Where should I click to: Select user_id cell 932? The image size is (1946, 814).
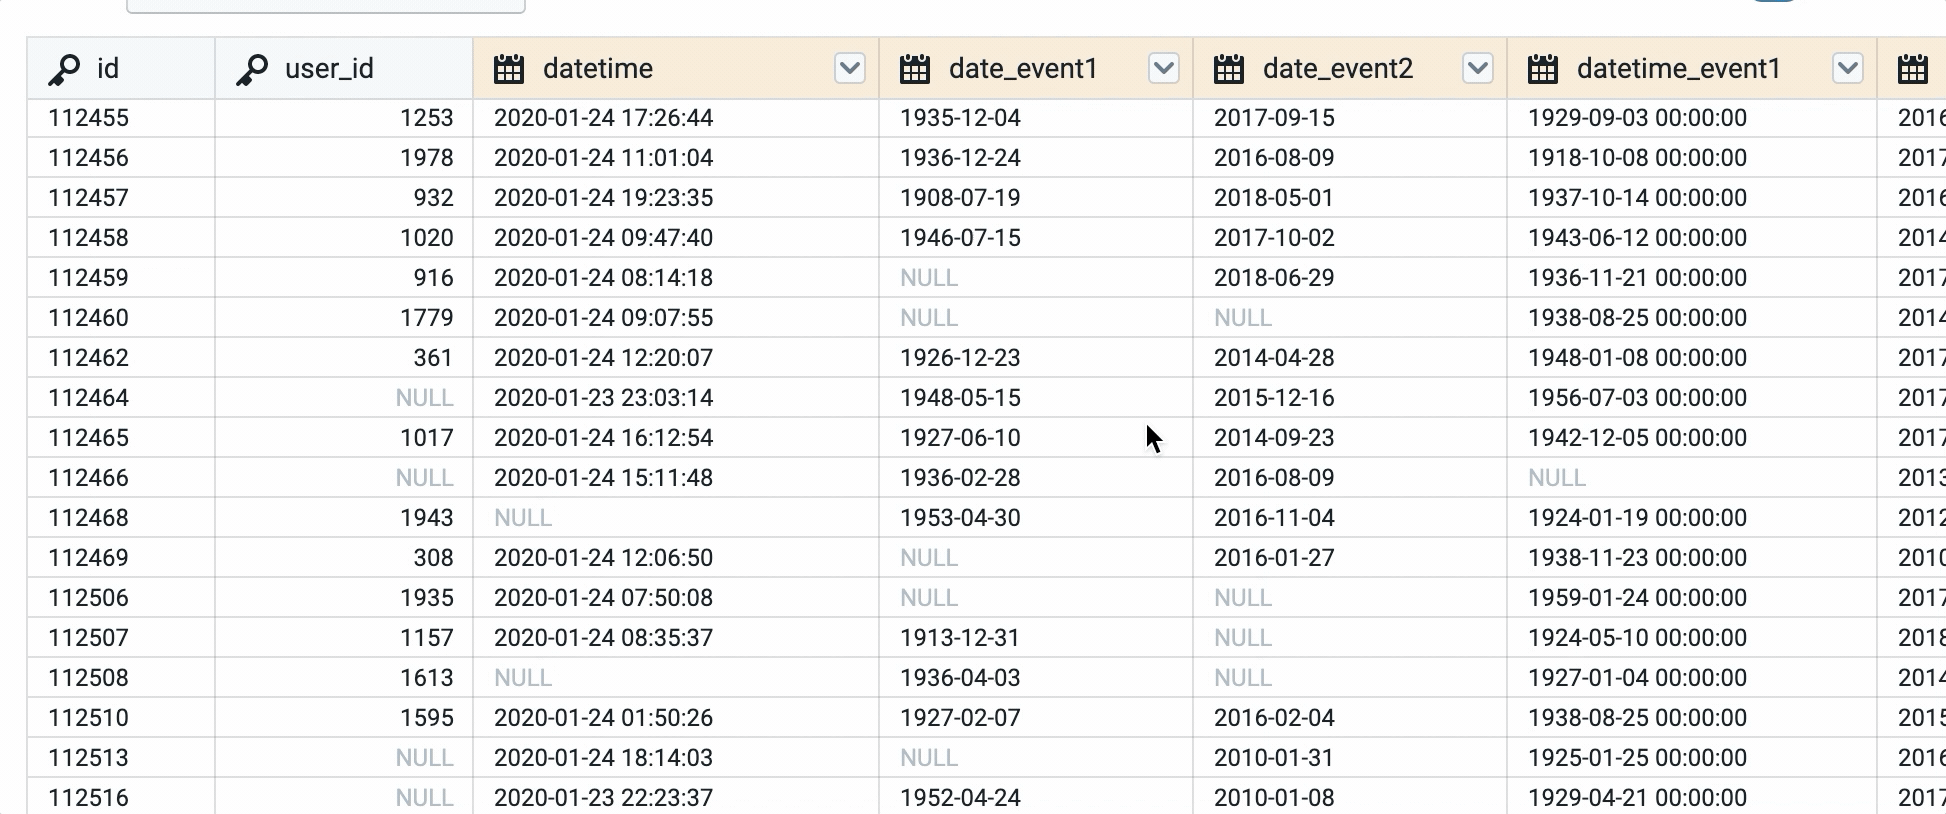(x=344, y=198)
